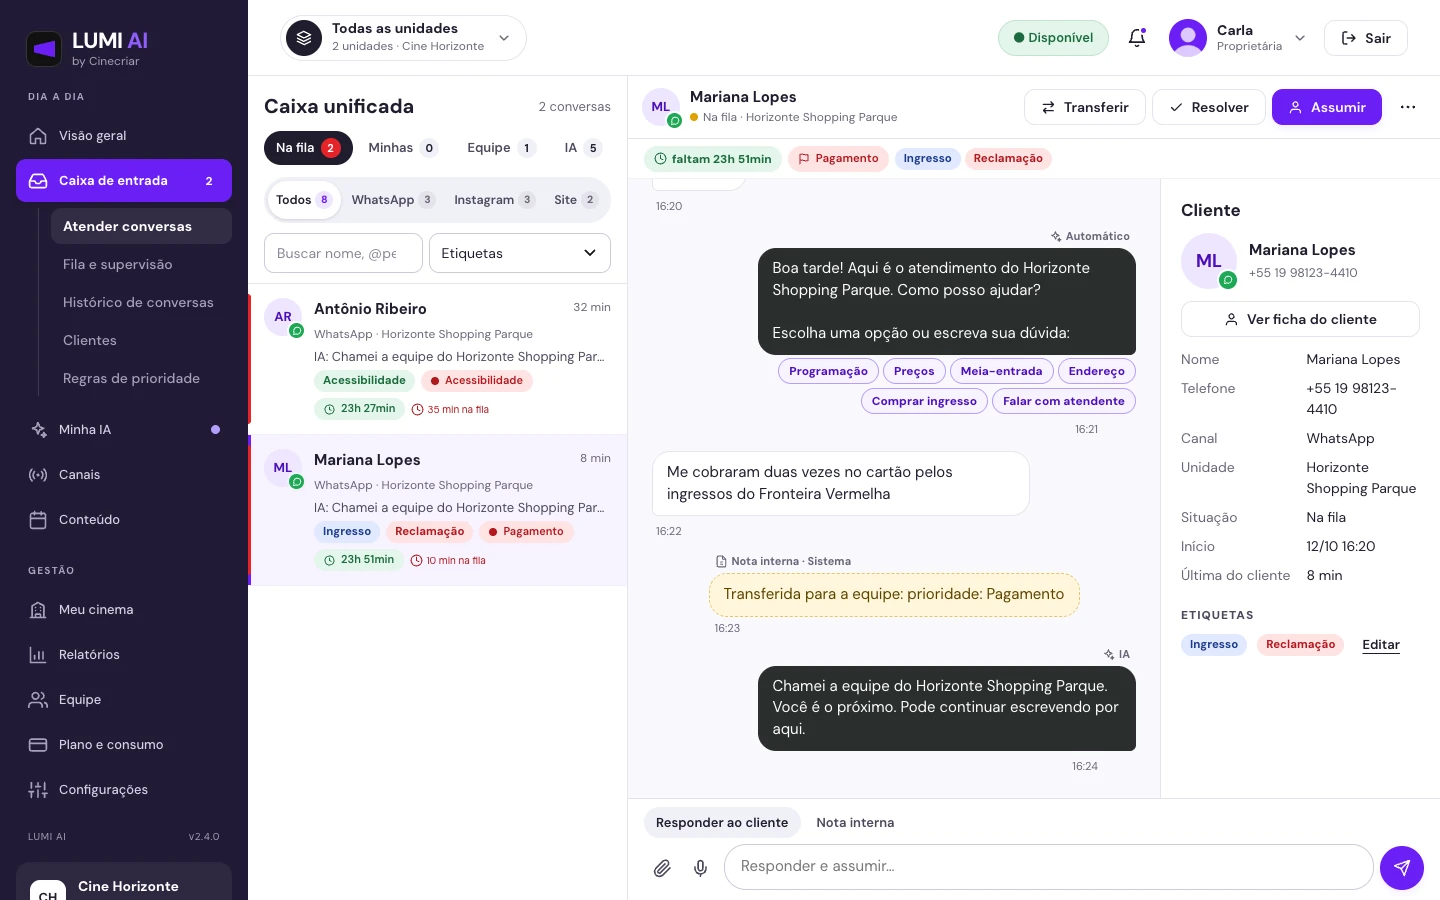
Task: Start voice recording with microphone icon
Action: [701, 868]
